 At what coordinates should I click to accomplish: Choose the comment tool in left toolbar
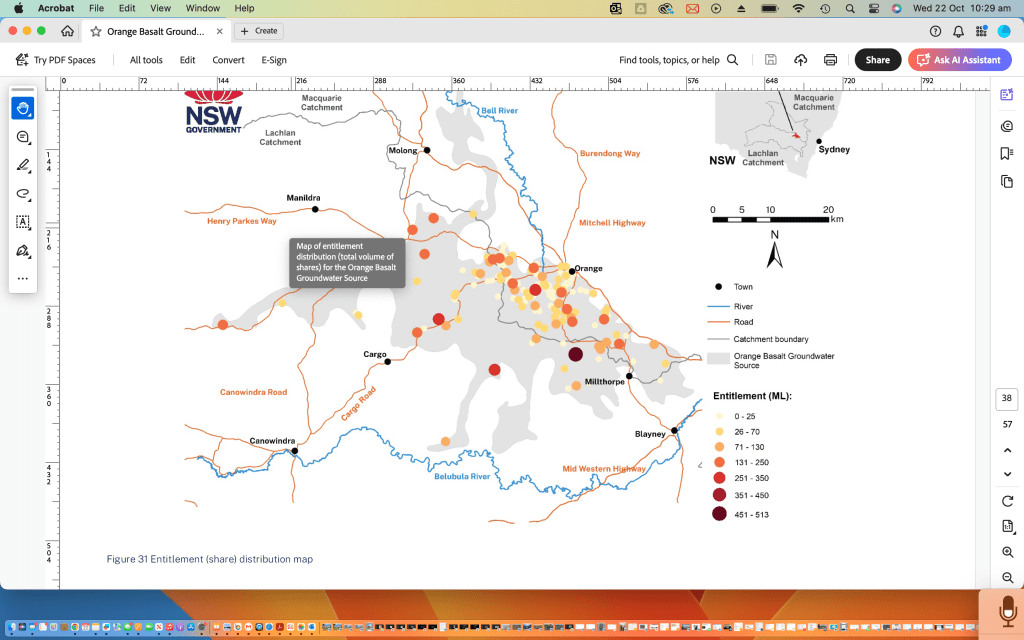(x=23, y=137)
